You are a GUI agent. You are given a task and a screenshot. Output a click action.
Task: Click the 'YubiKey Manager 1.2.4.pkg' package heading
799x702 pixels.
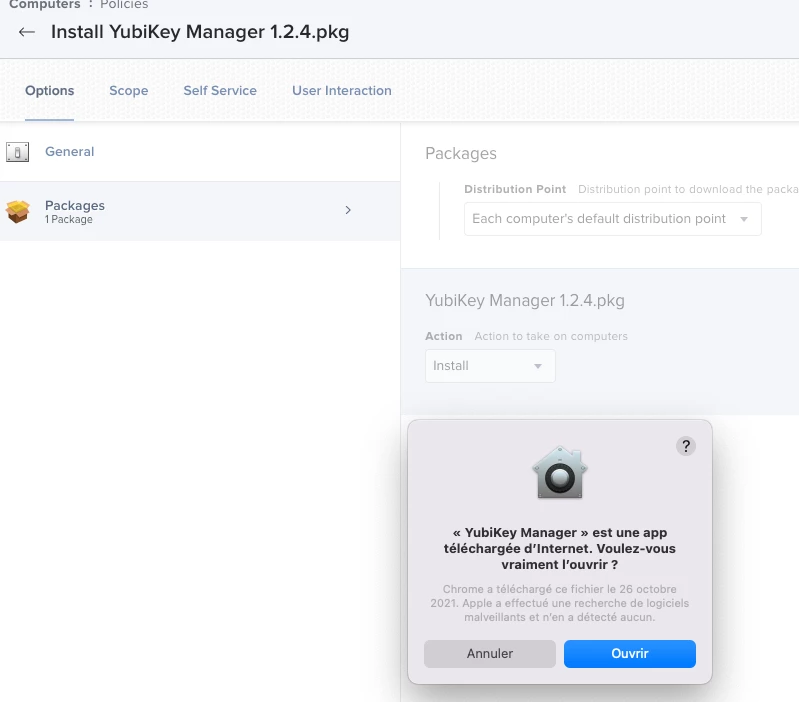(x=525, y=301)
